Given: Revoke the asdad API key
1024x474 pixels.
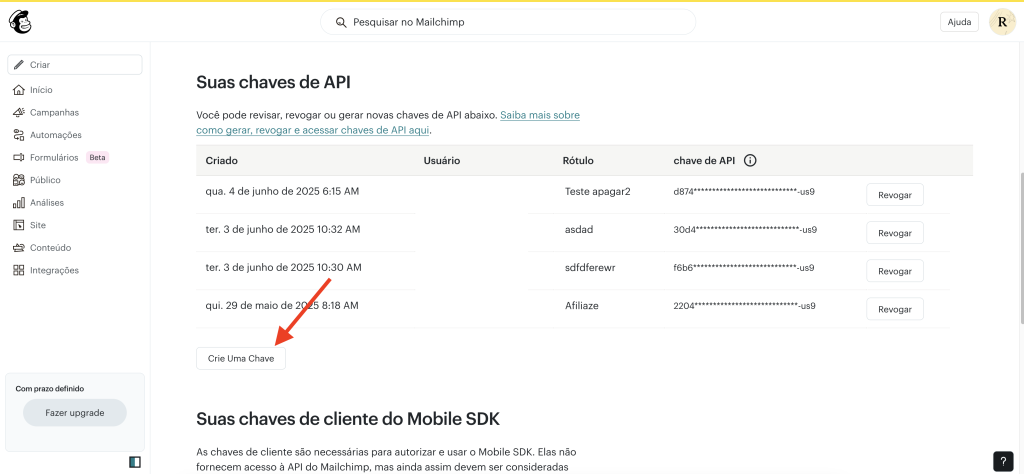Looking at the screenshot, I should (895, 232).
